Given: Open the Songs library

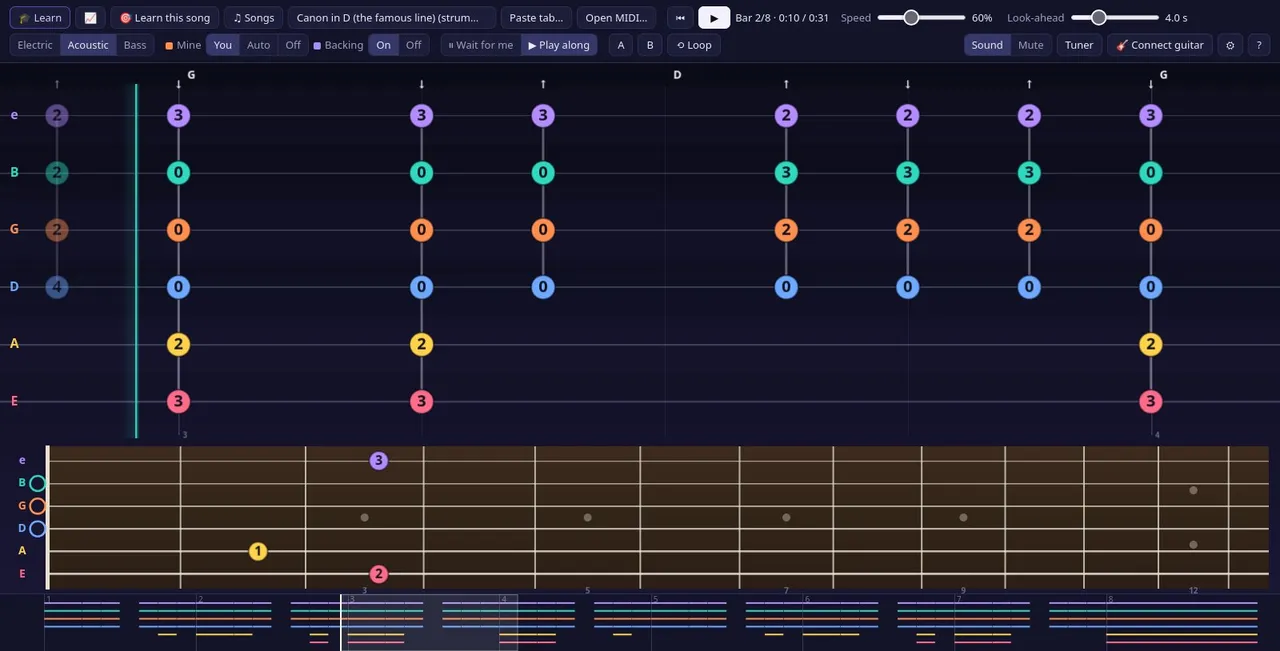Looking at the screenshot, I should tap(253, 18).
